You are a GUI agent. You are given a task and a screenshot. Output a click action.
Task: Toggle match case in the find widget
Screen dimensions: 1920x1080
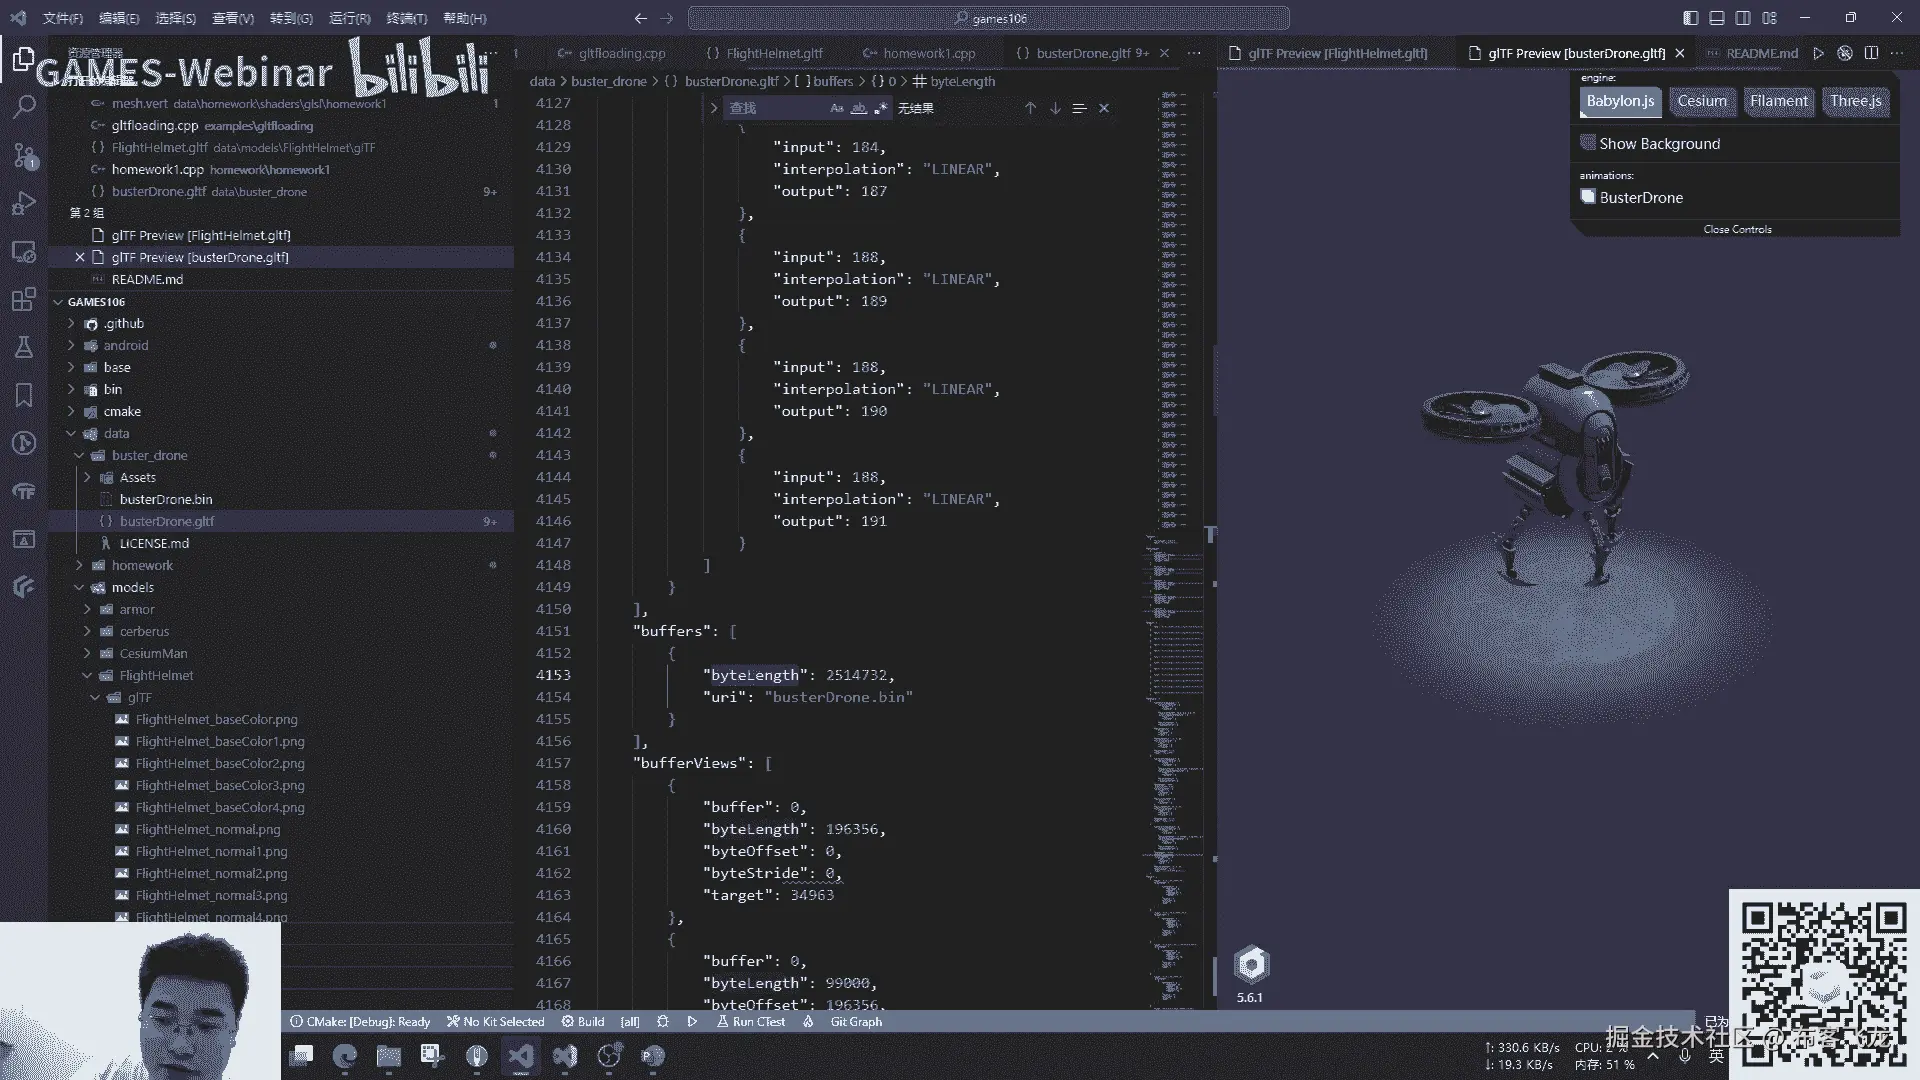[x=837, y=108]
